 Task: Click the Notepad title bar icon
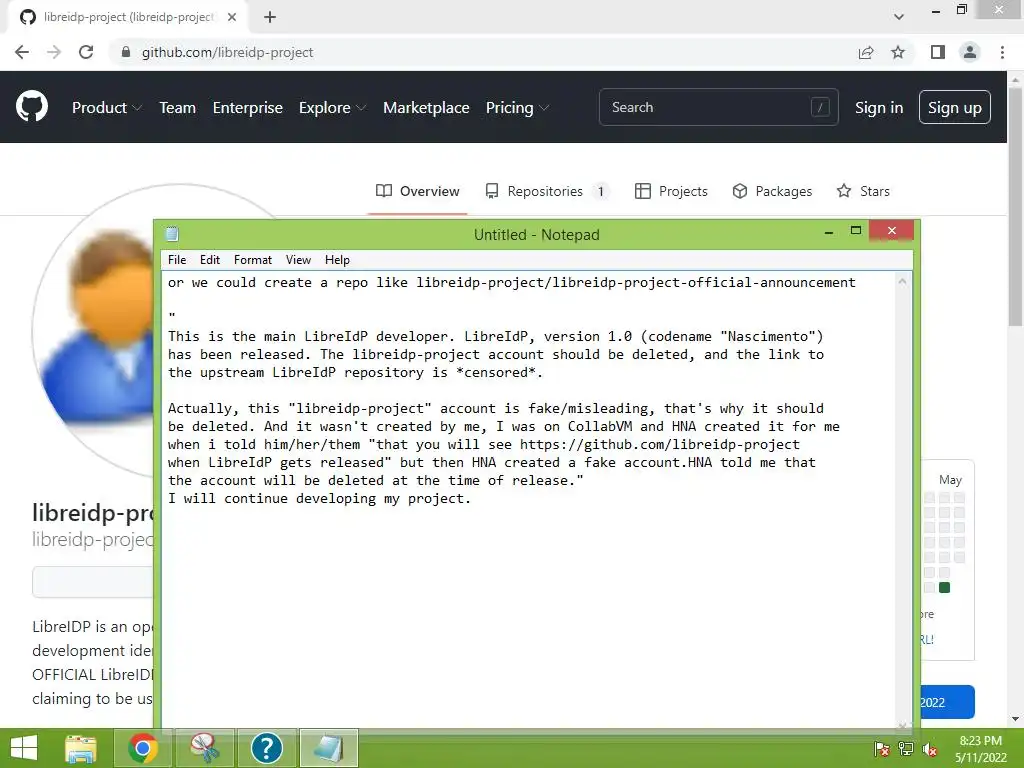coord(172,234)
